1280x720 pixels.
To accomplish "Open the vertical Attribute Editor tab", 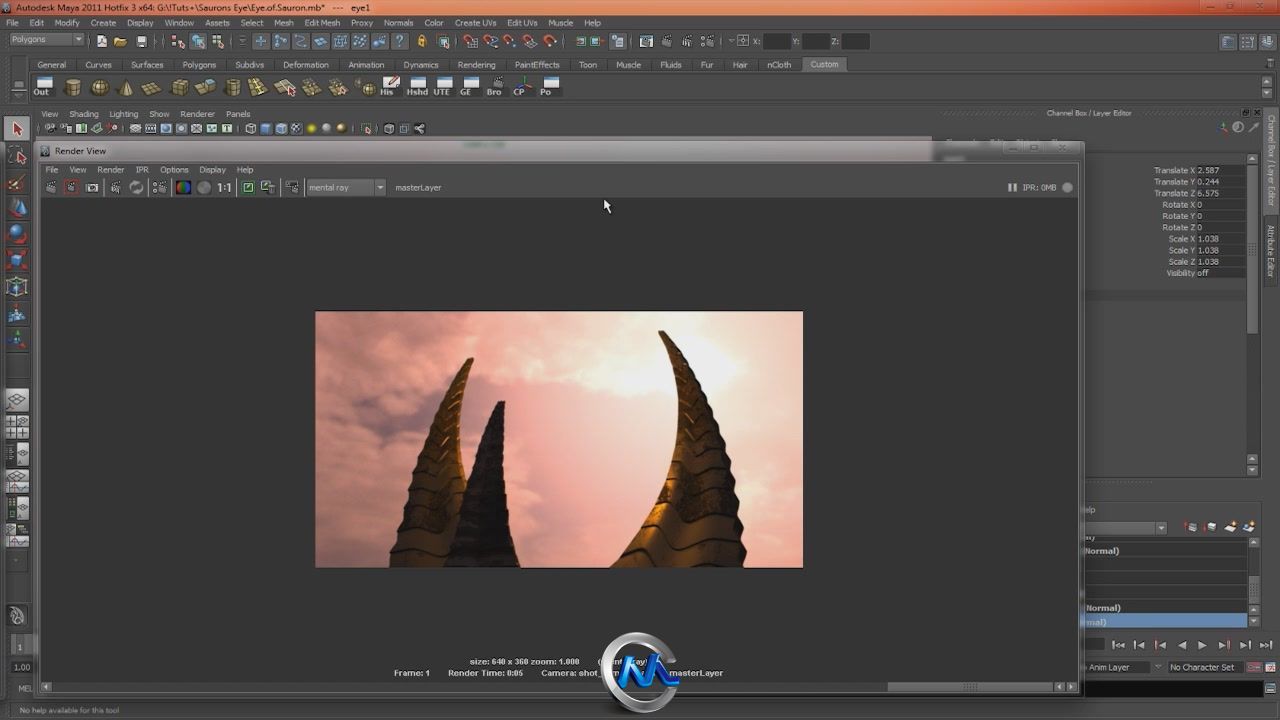I will pos(1271,252).
